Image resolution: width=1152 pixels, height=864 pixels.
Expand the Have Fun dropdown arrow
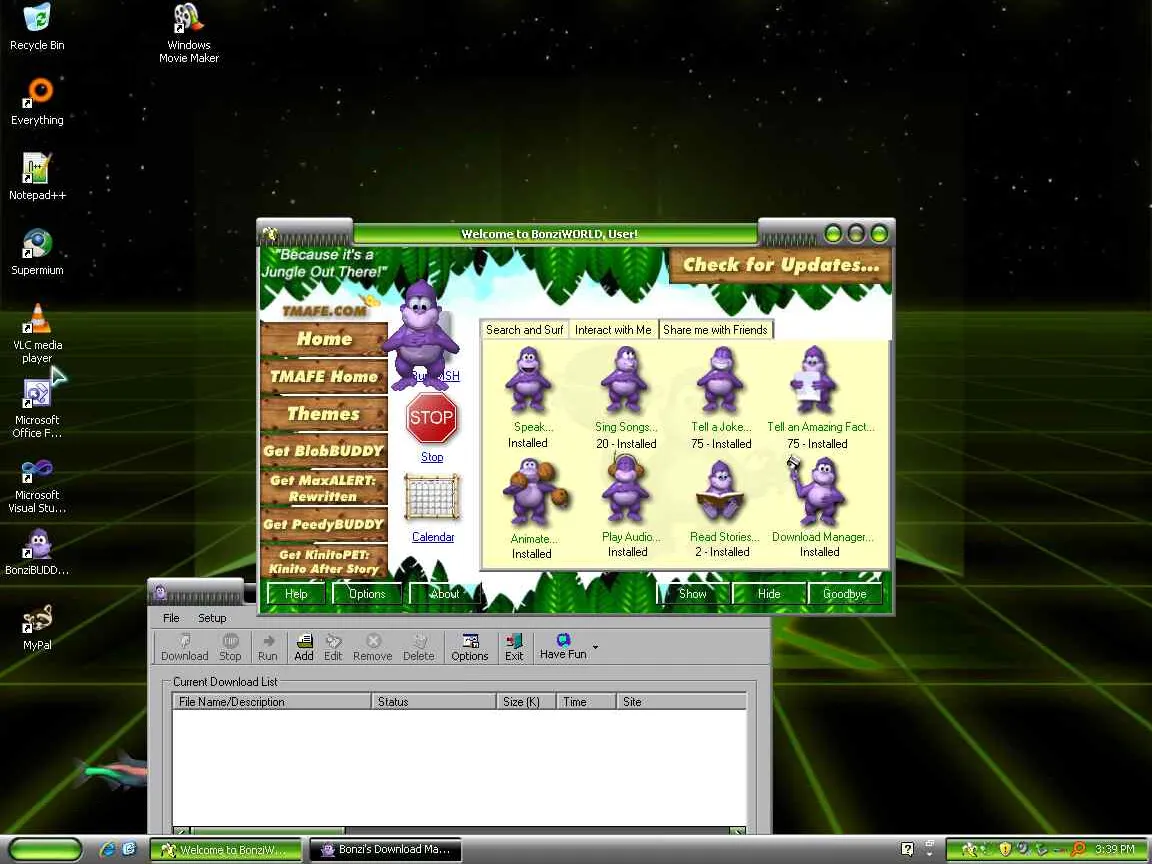pyautogui.click(x=595, y=647)
